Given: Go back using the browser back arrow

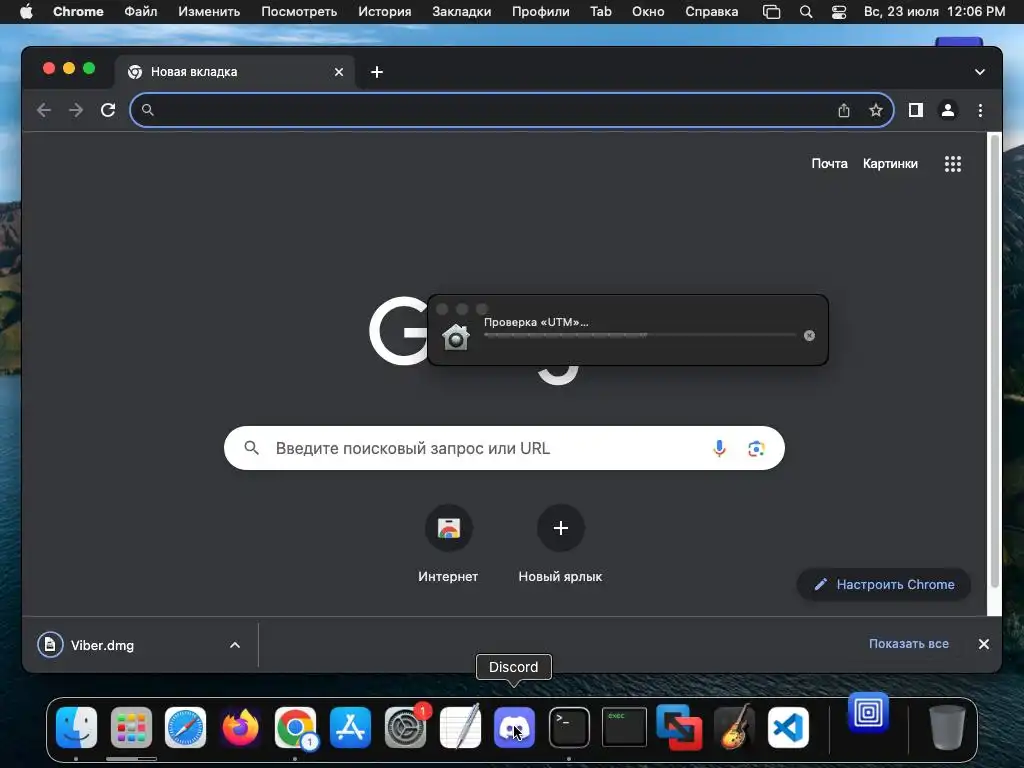Looking at the screenshot, I should click(44, 110).
